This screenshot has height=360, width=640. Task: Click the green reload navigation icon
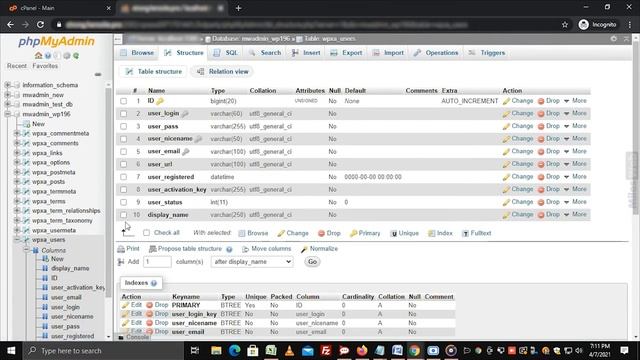coord(76,56)
